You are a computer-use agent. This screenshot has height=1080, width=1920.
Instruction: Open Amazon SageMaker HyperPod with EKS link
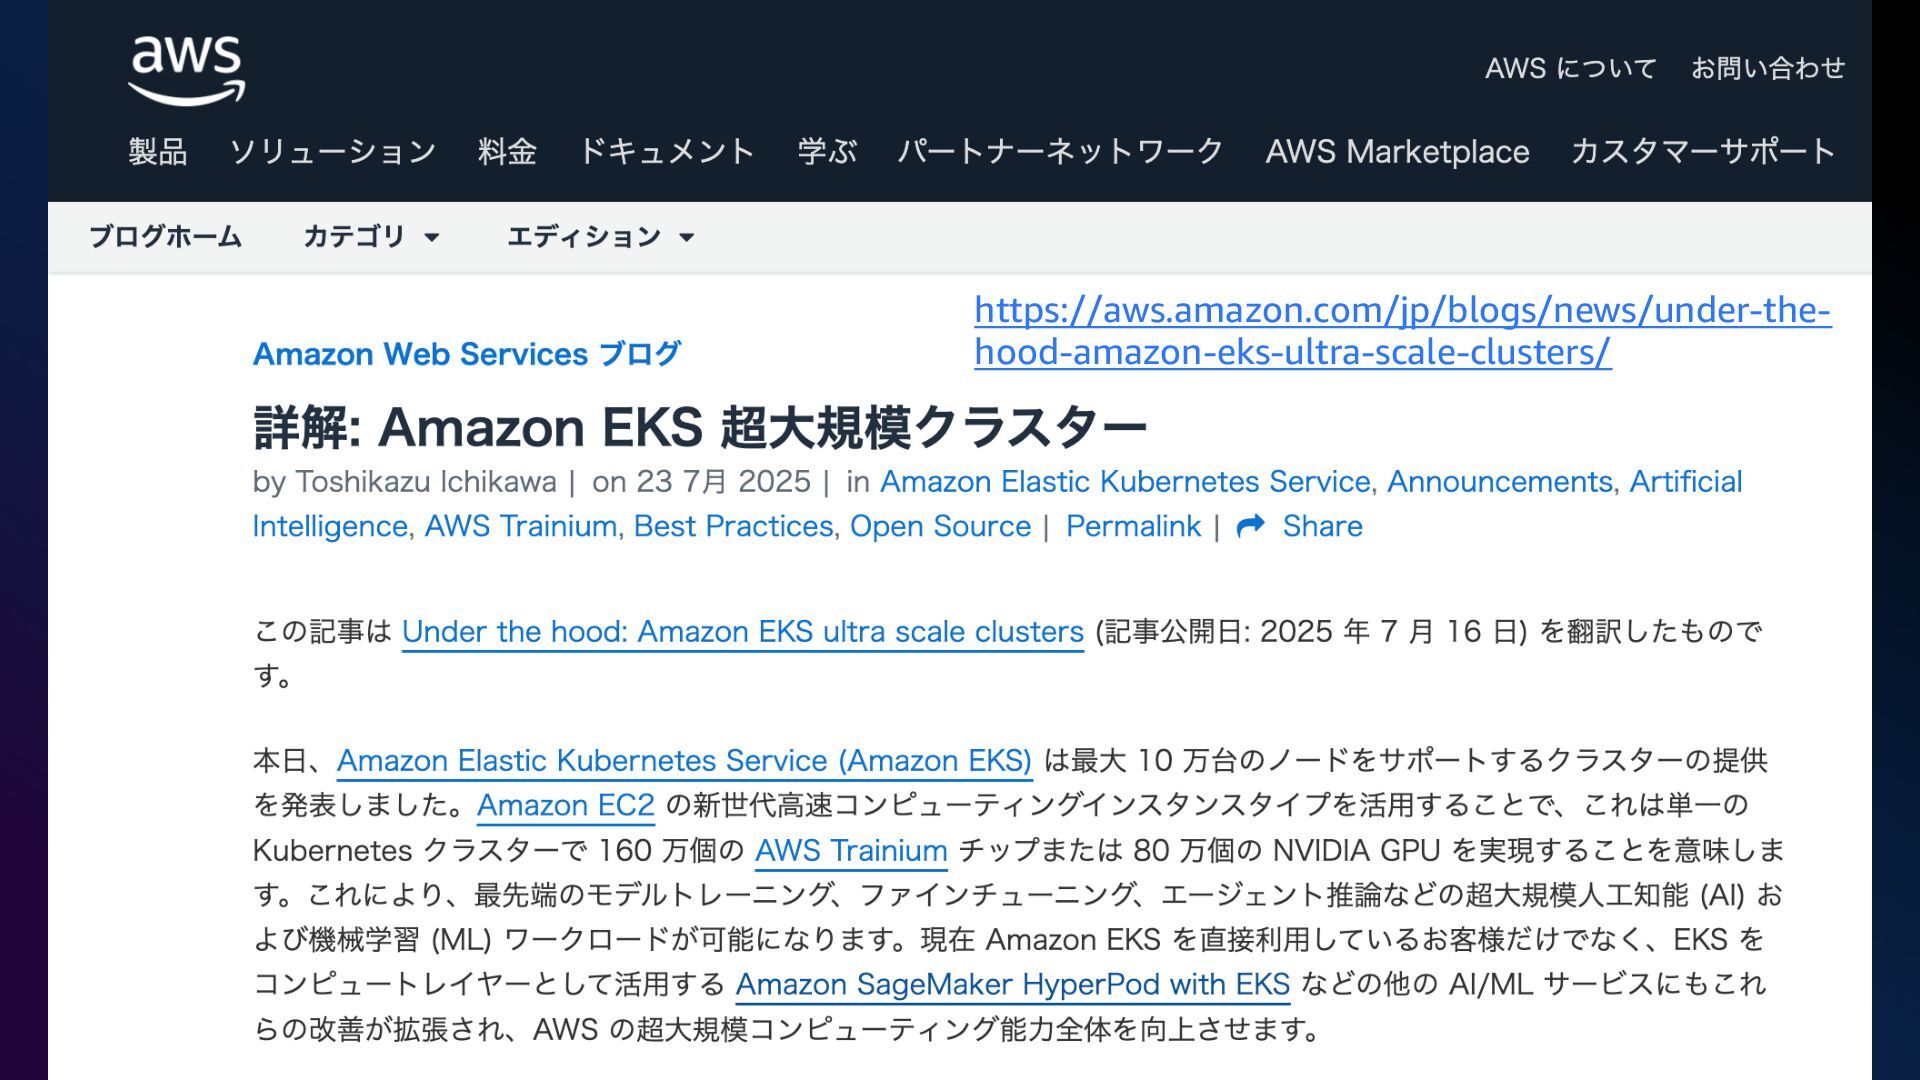(1013, 985)
